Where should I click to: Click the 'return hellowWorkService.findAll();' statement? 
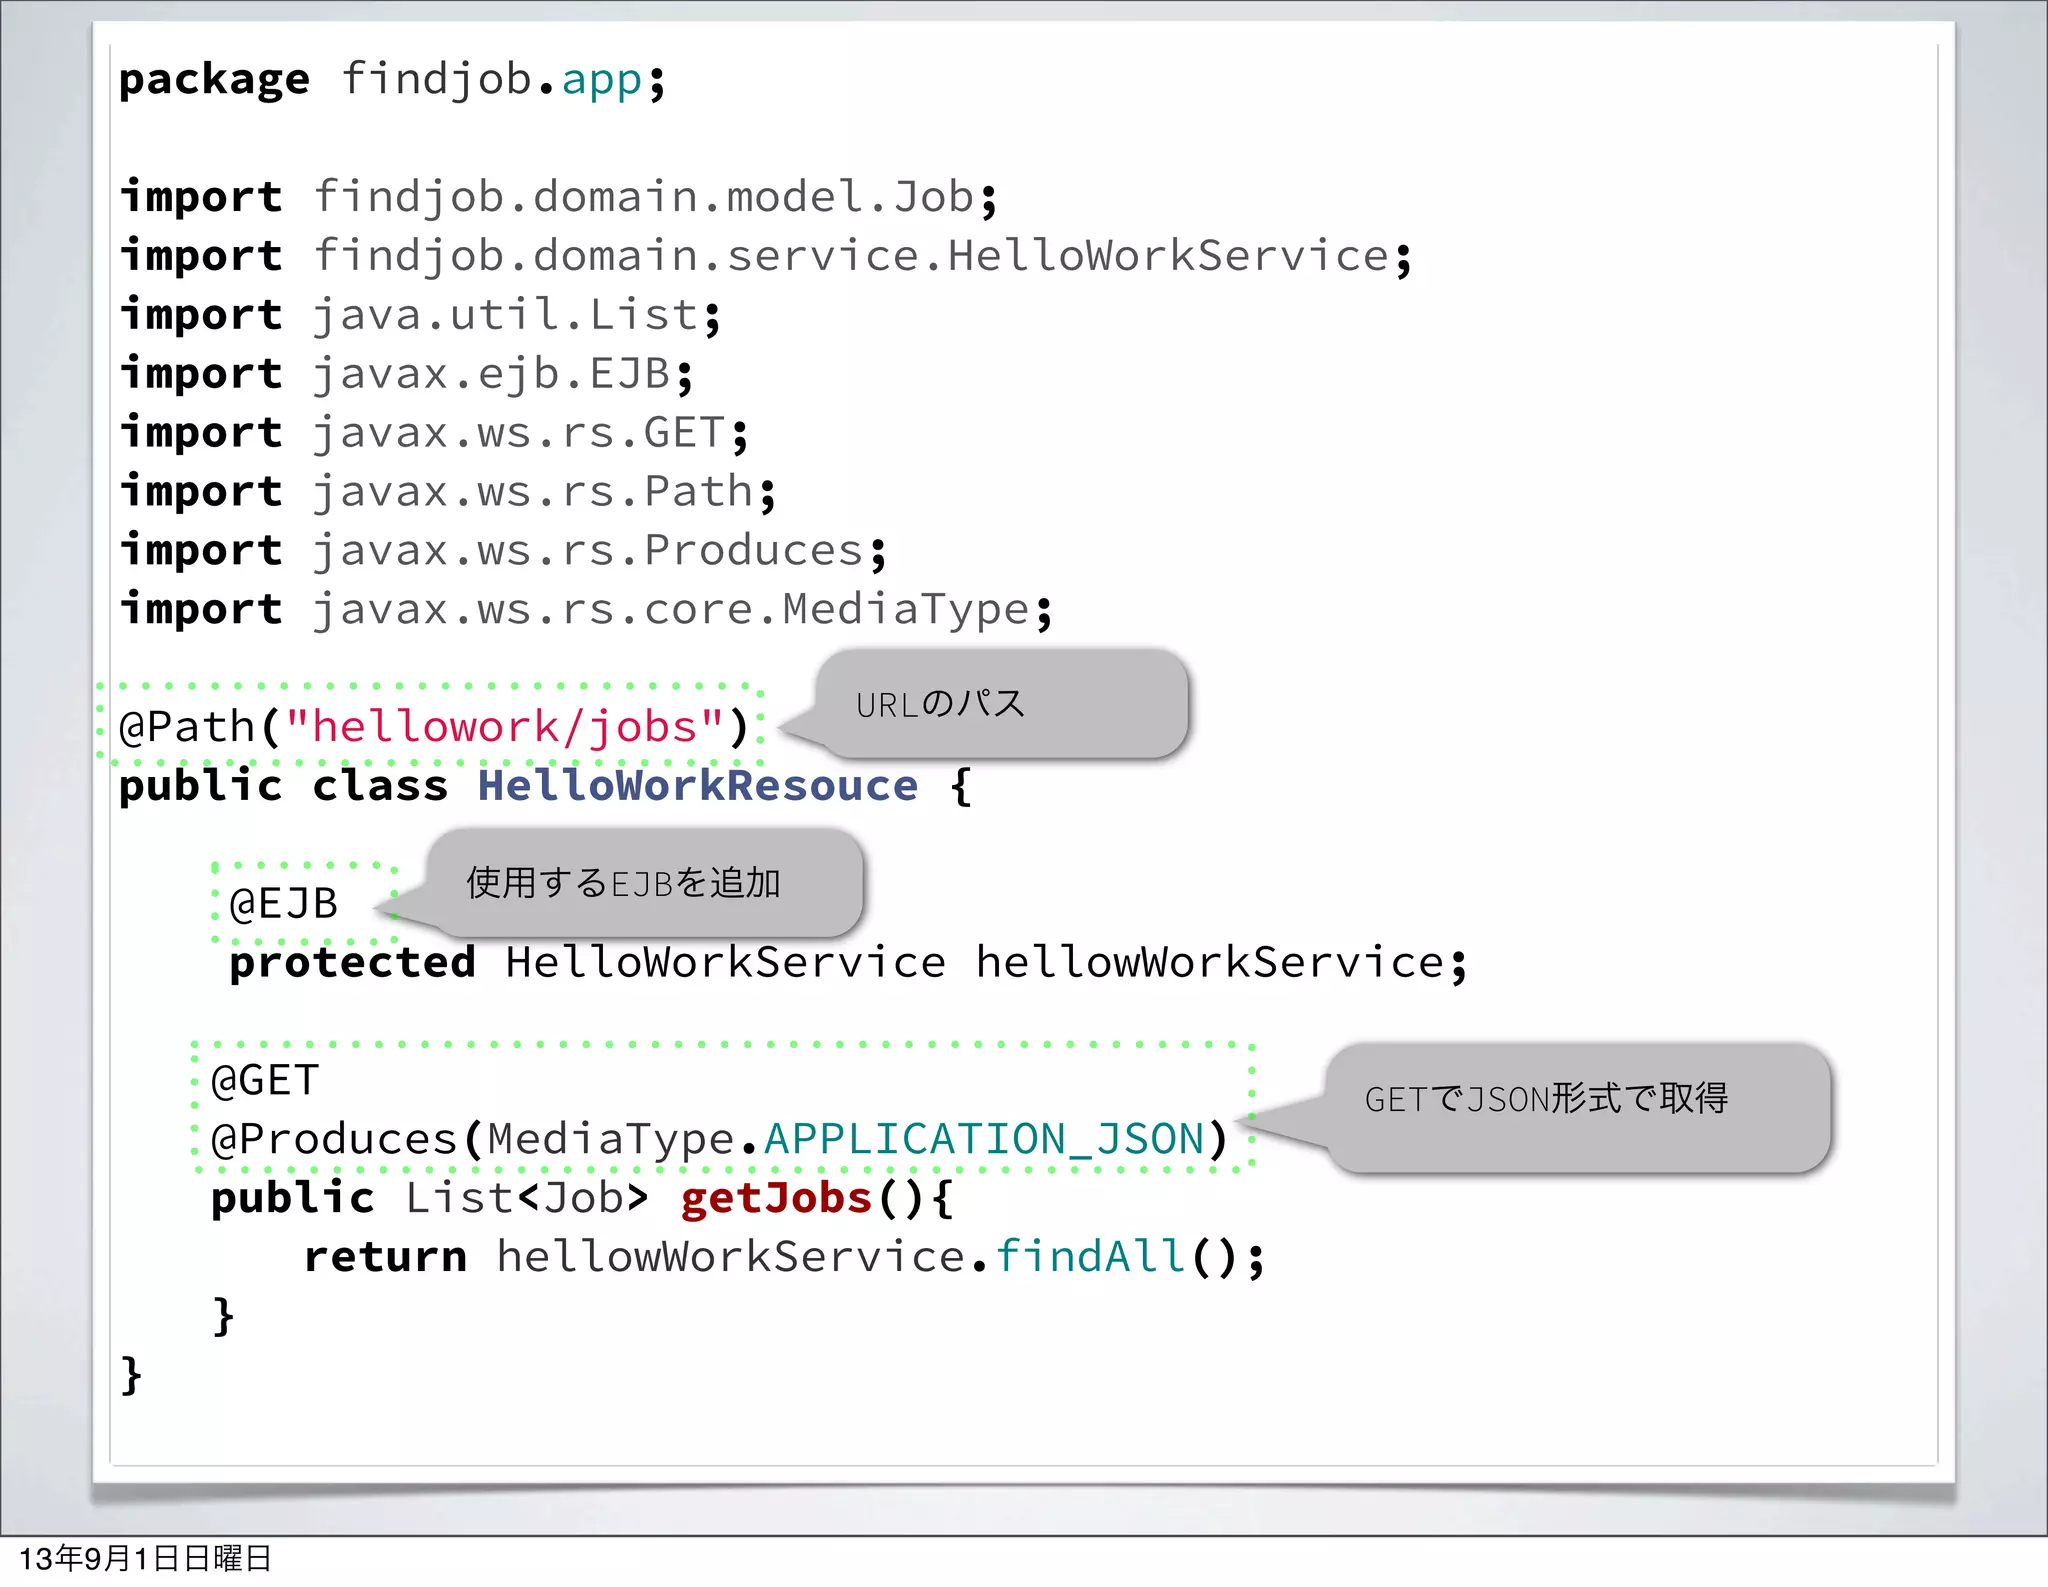pyautogui.click(x=784, y=1256)
